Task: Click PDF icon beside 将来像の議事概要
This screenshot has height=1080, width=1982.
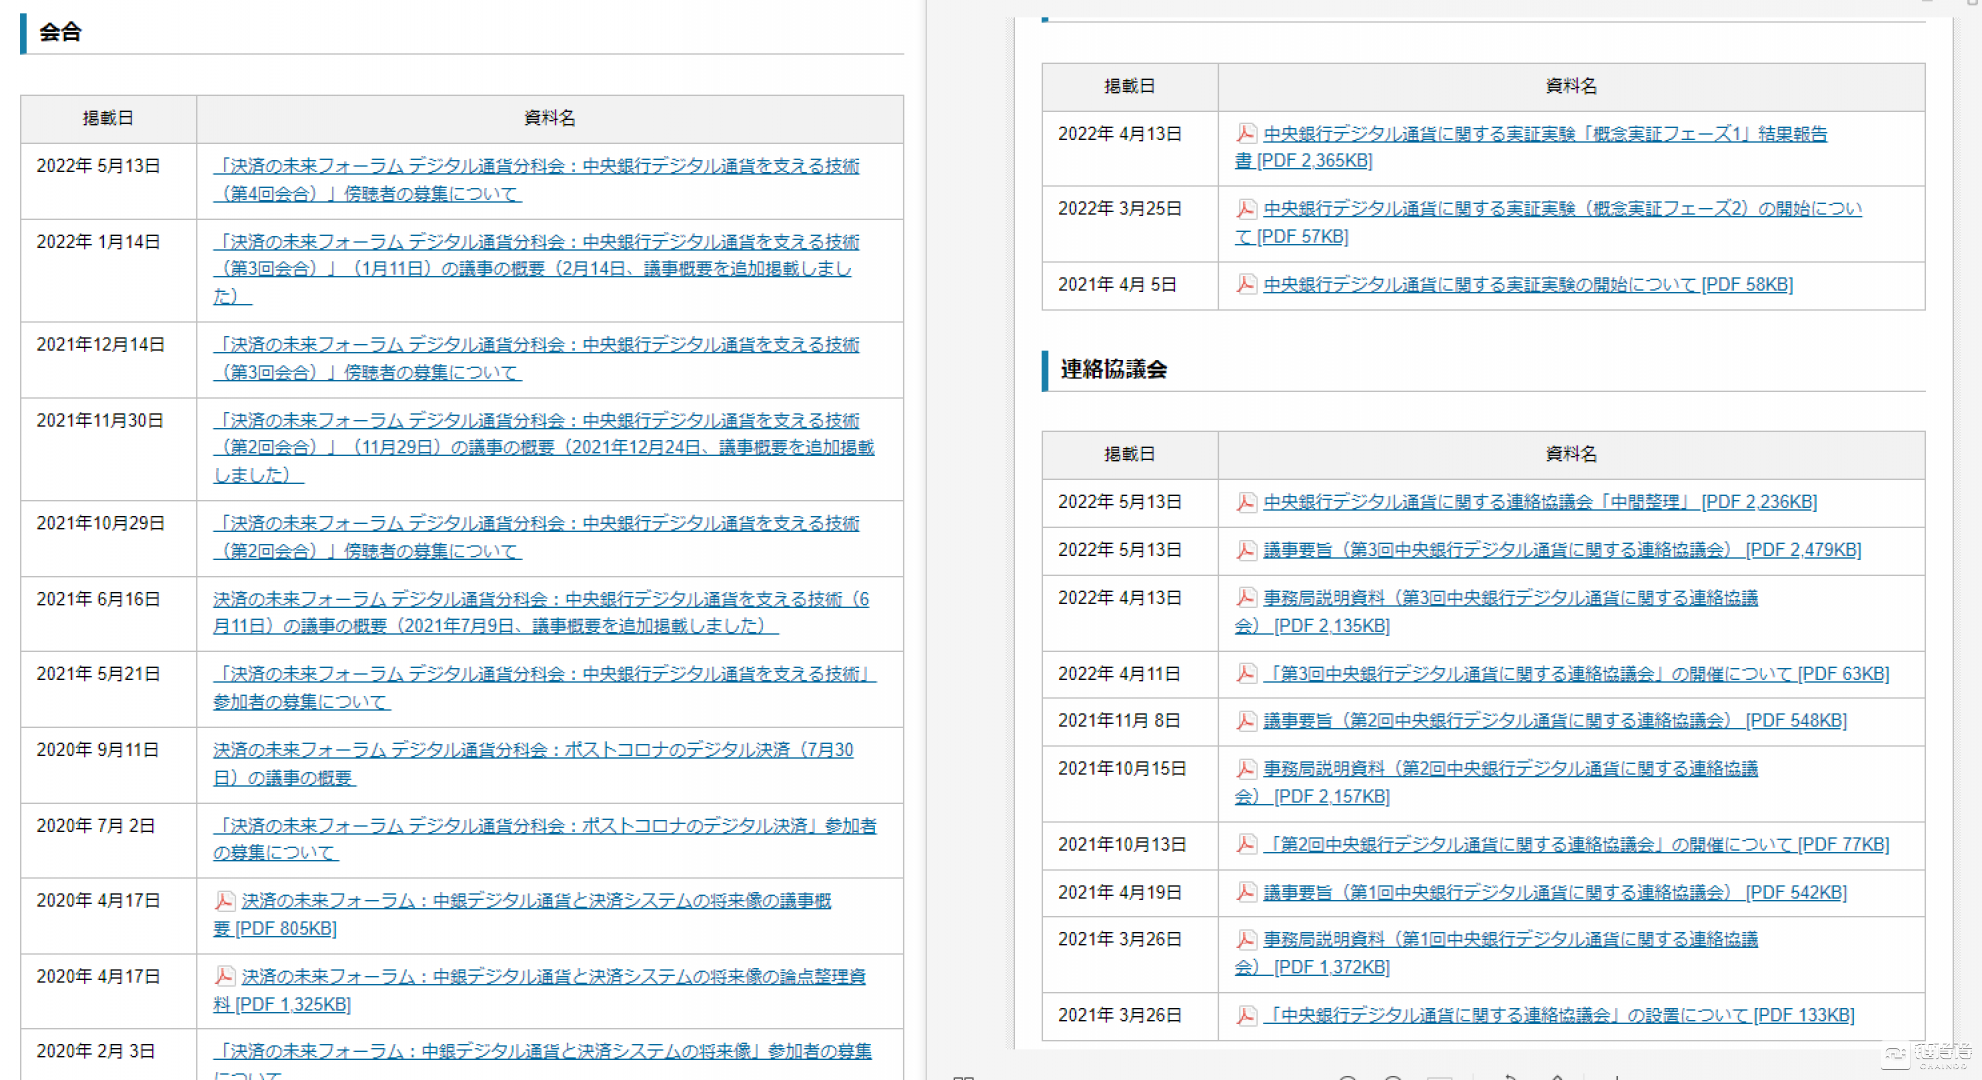Action: point(225,901)
